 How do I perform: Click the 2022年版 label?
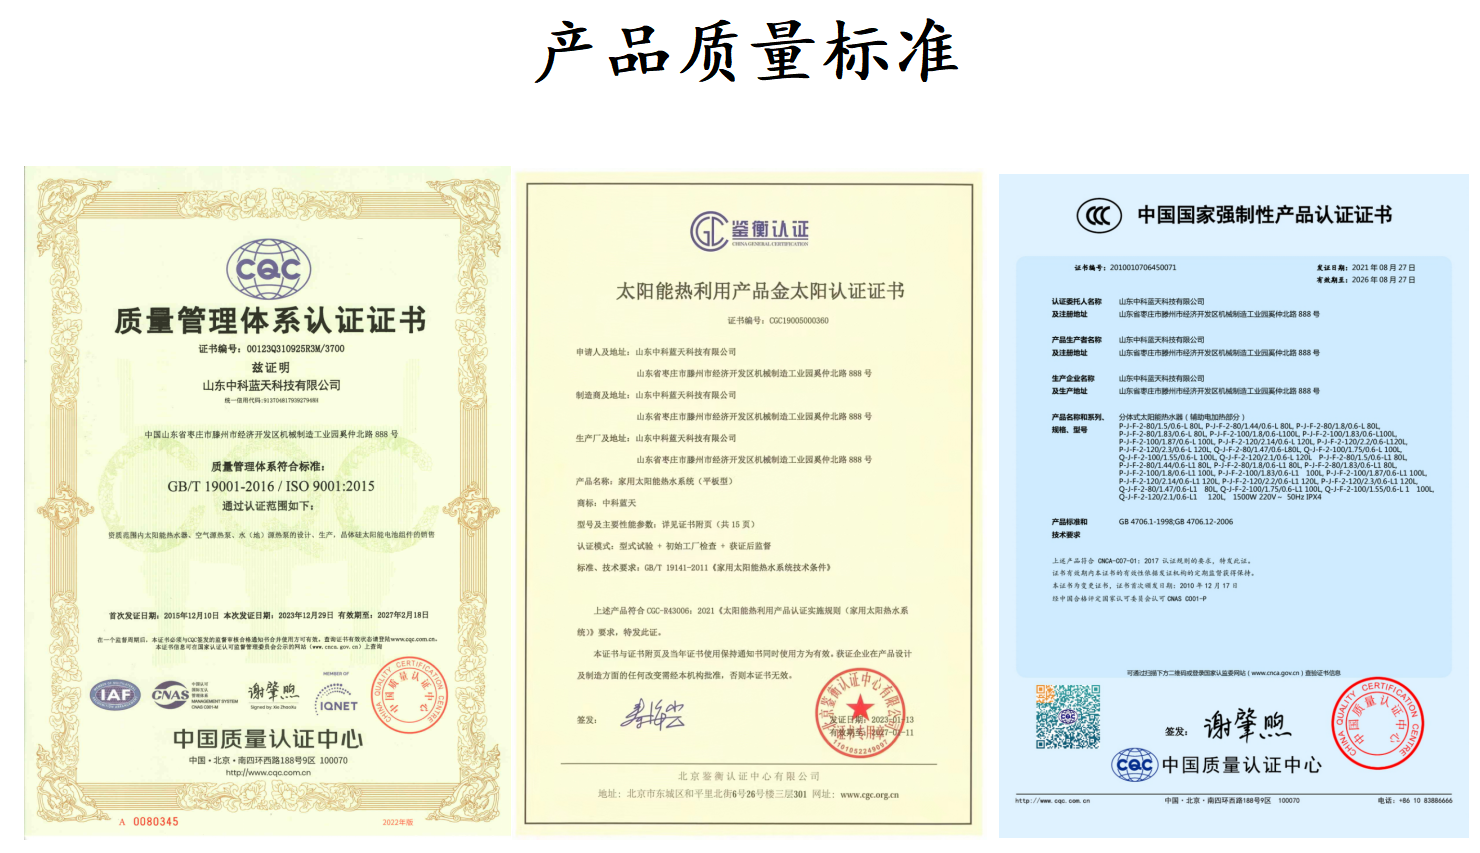(x=397, y=823)
